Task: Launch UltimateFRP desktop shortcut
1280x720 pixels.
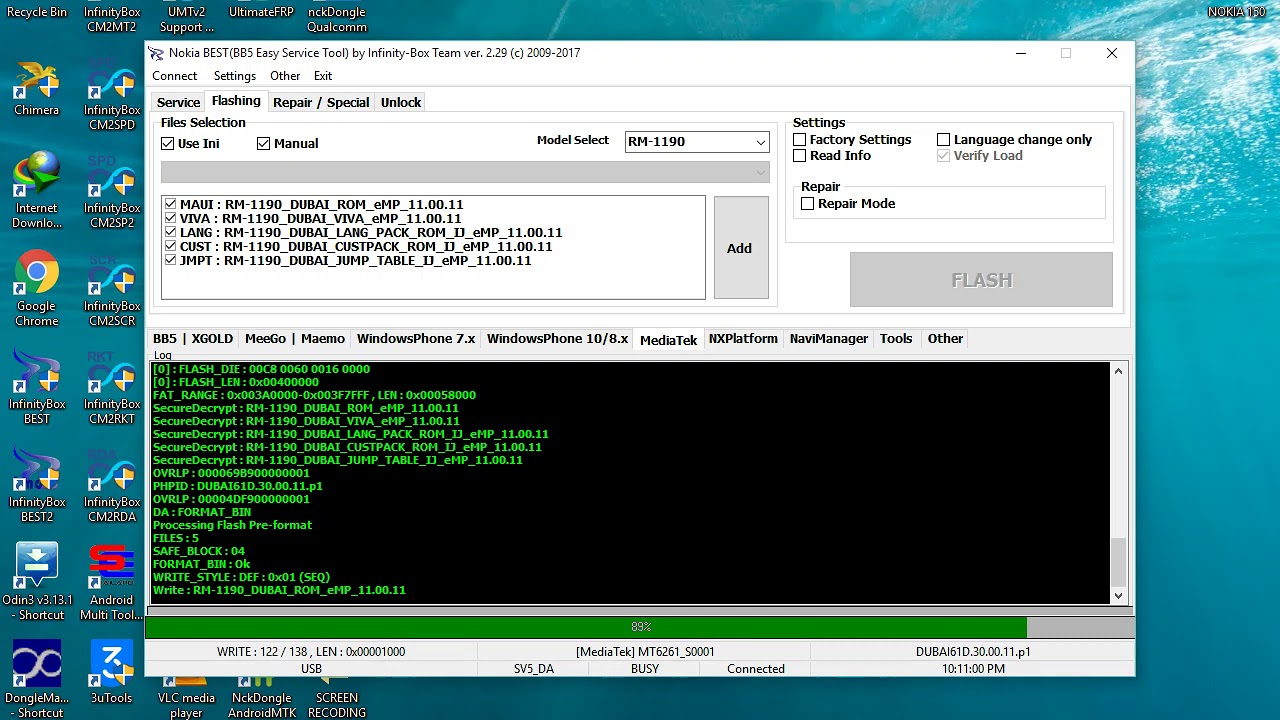Action: (261, 10)
